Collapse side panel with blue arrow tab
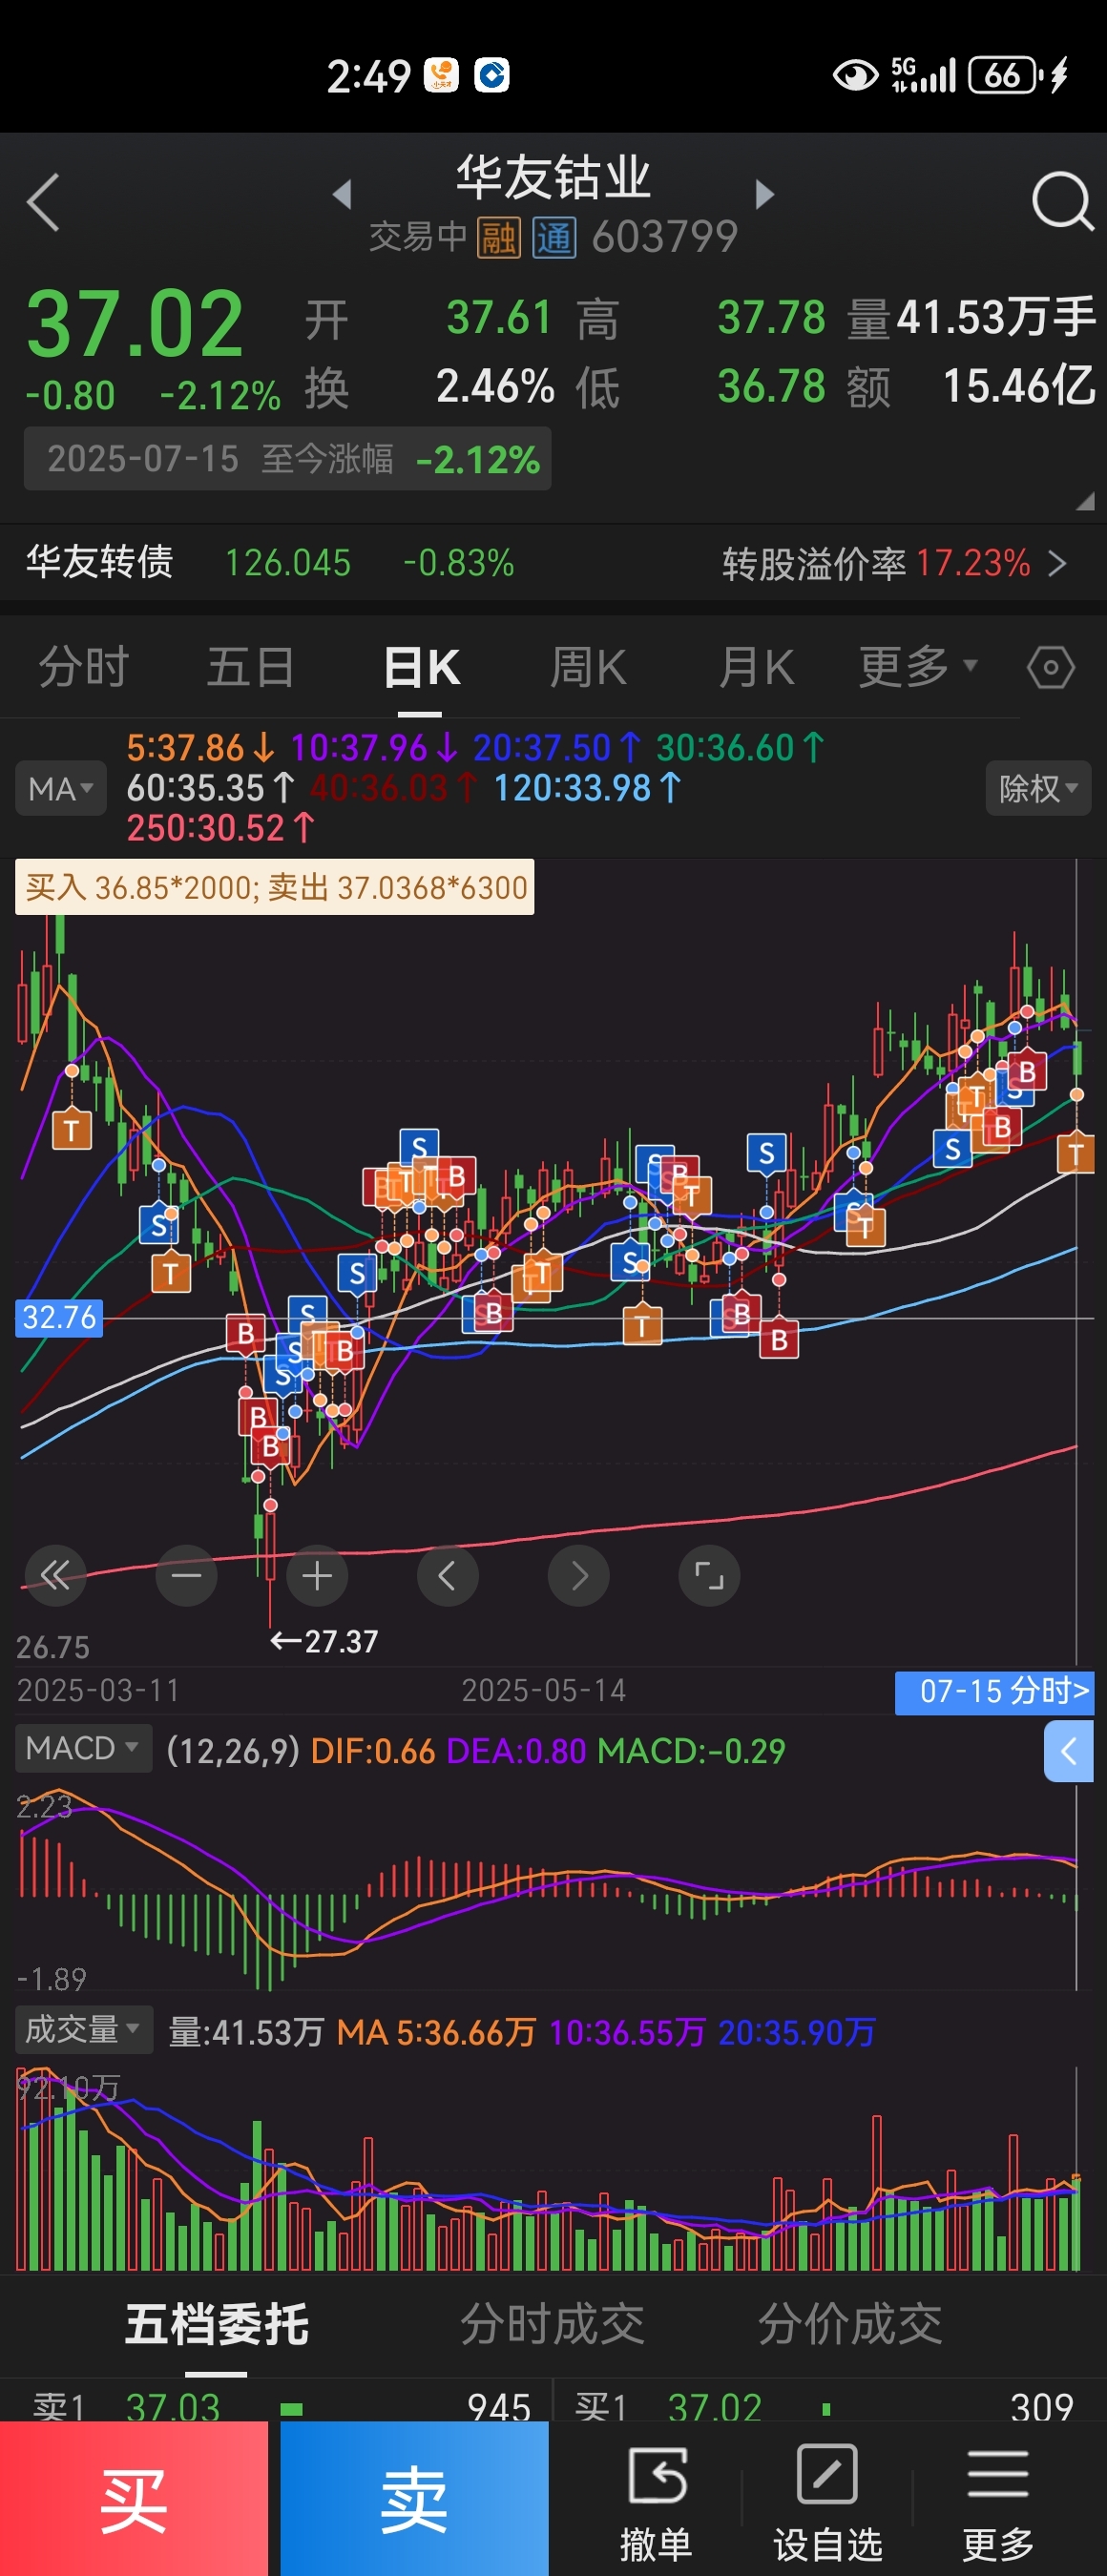 [x=1068, y=1751]
